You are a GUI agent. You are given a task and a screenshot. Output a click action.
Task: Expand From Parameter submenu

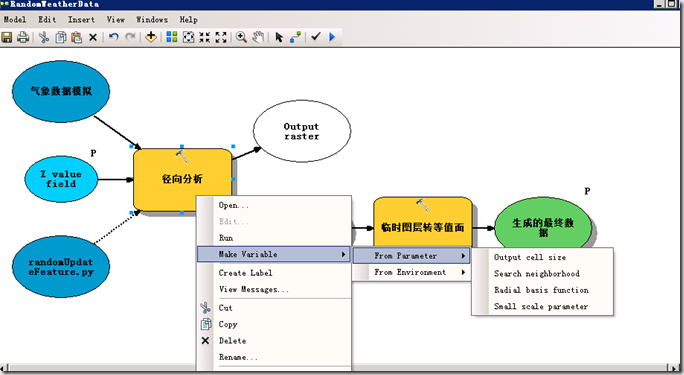[411, 256]
